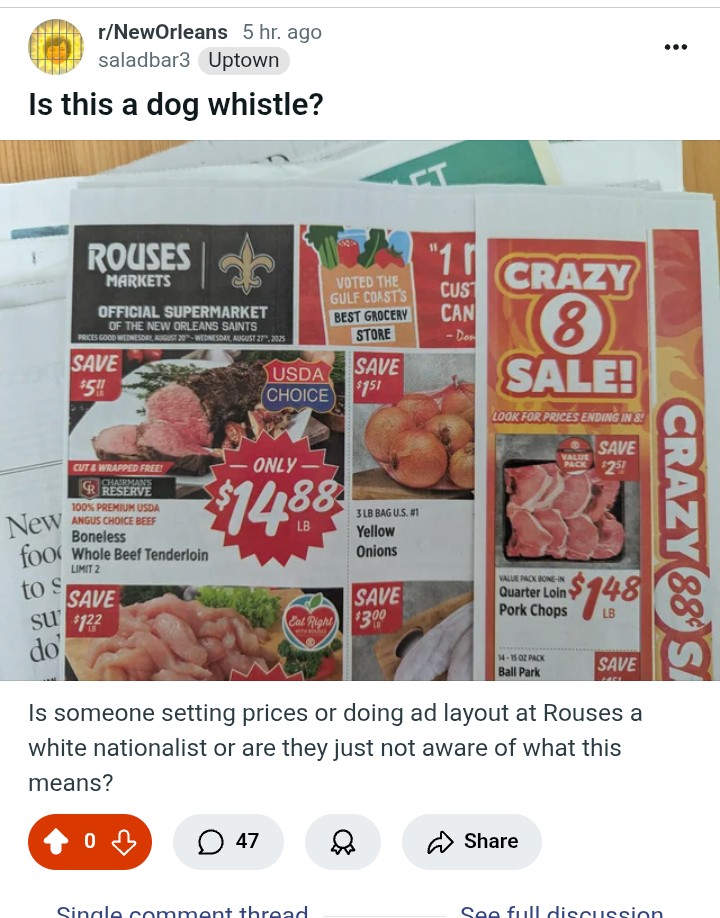The image size is (720, 918).
Task: Visit the r/NewOrleans subreddit link
Action: pyautogui.click(x=163, y=32)
